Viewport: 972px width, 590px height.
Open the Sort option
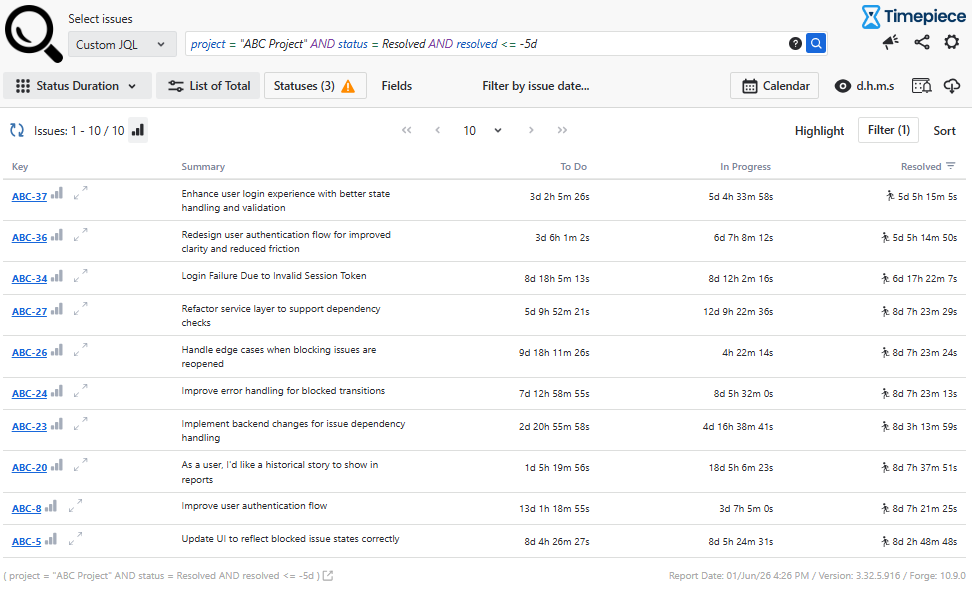coord(944,131)
